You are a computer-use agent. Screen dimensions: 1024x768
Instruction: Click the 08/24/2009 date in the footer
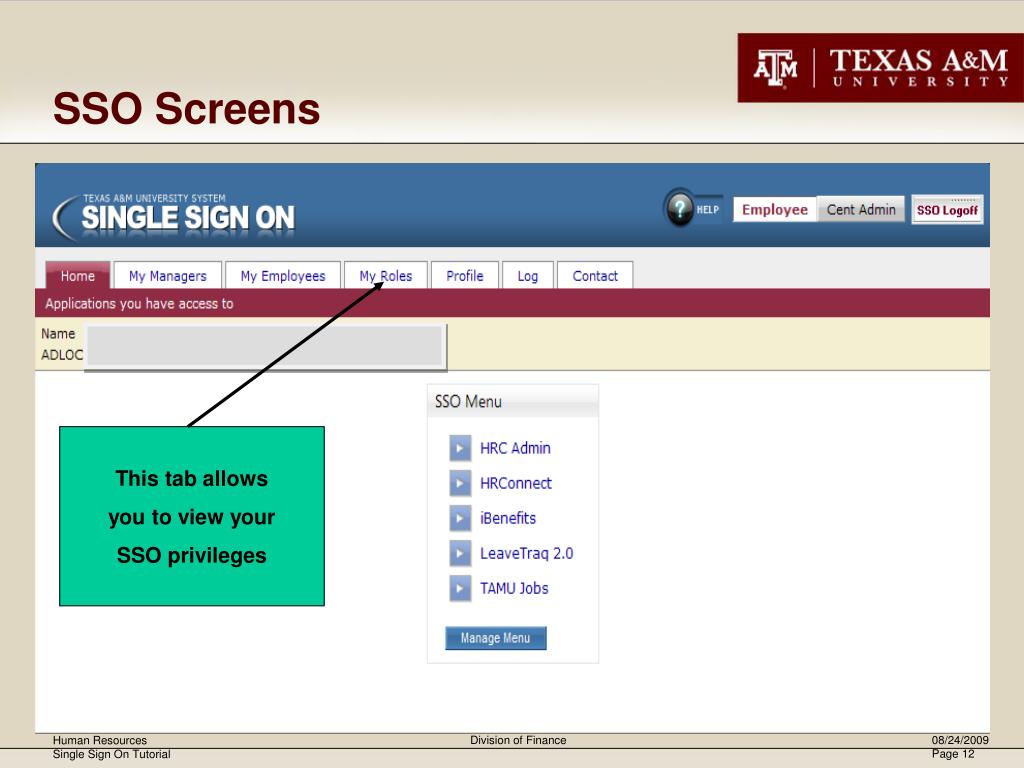(960, 740)
